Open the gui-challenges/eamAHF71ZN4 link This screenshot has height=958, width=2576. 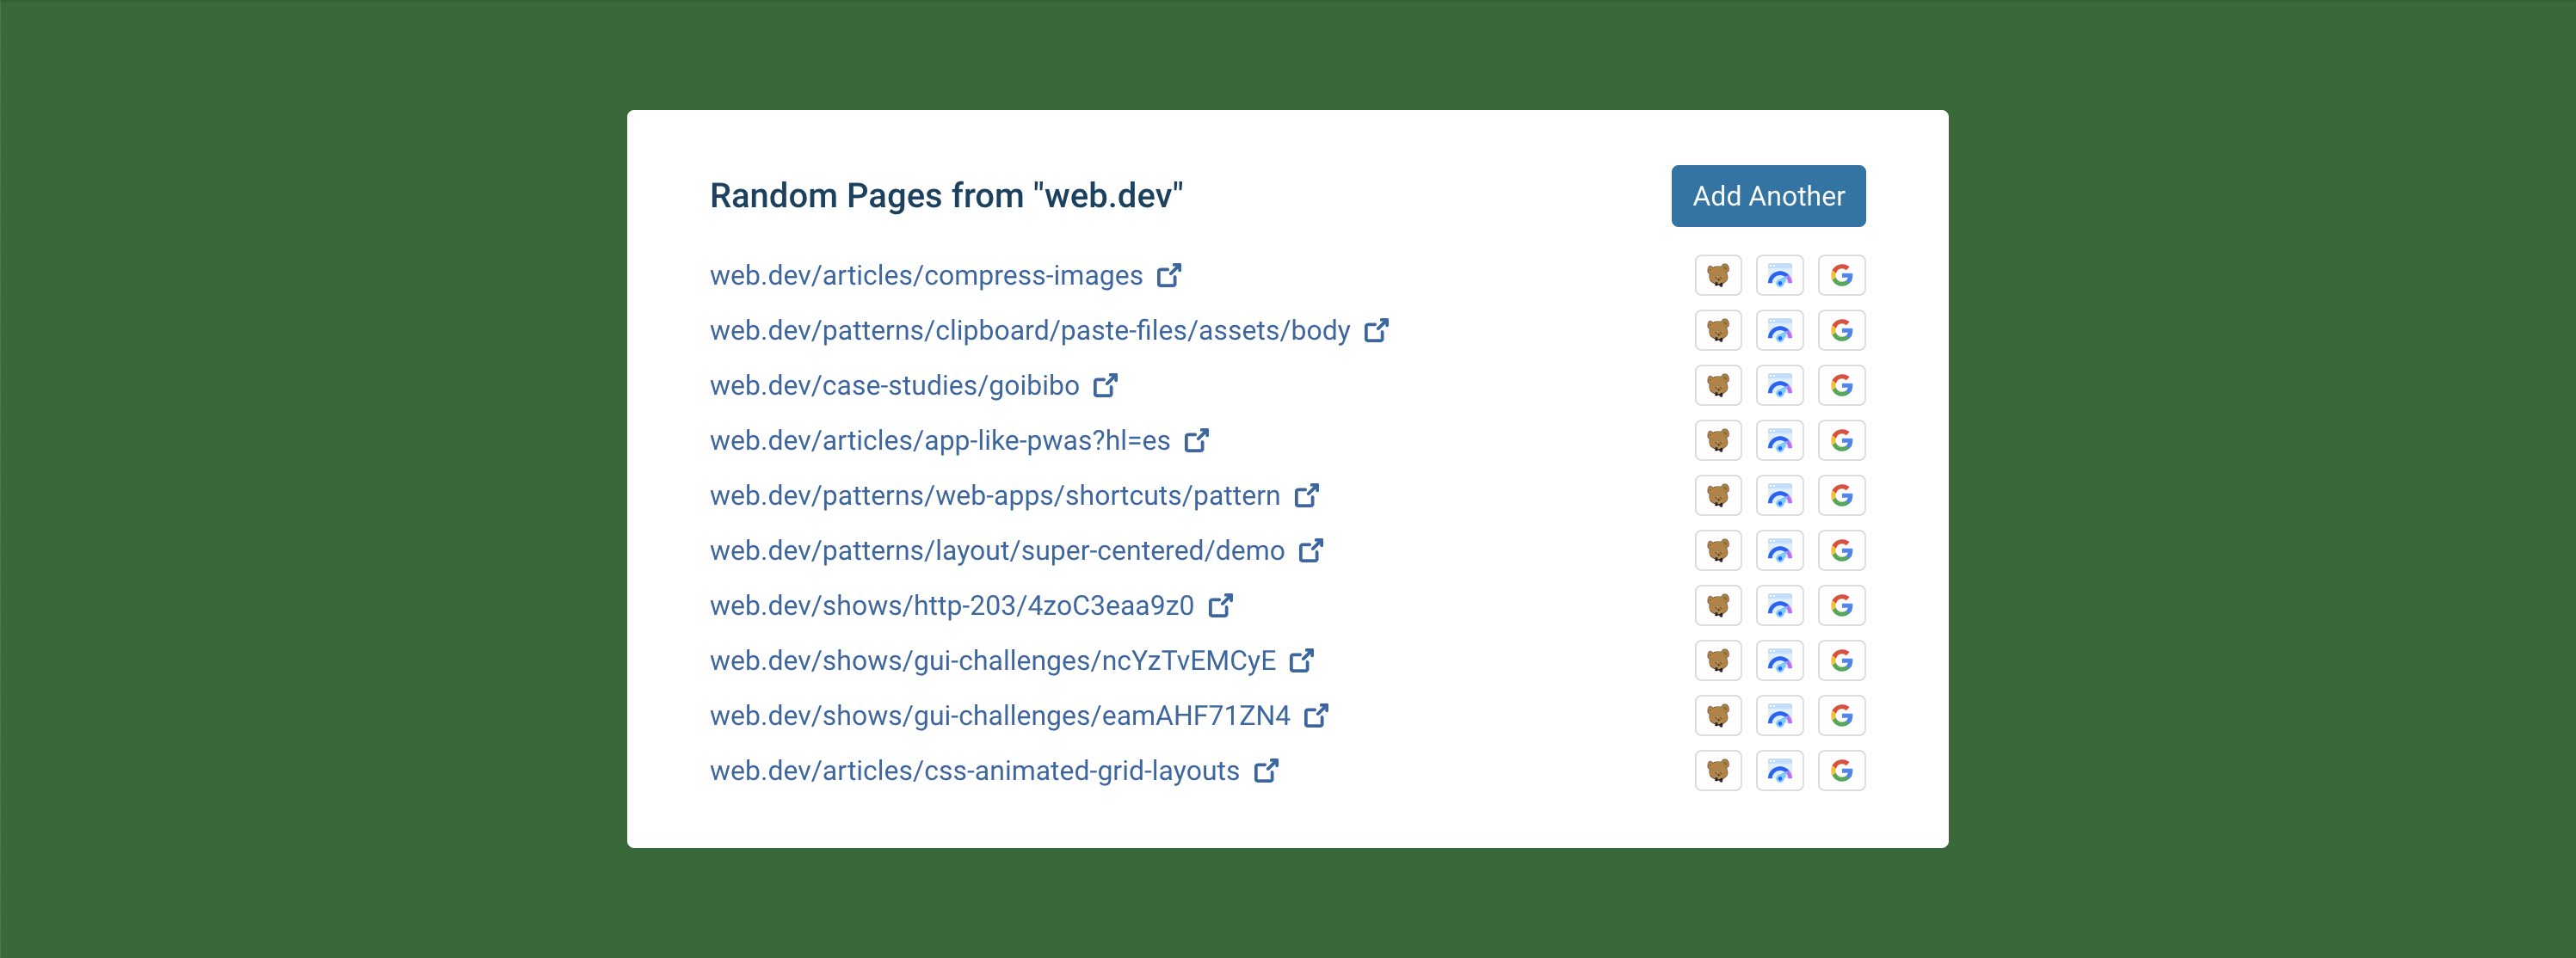(1019, 715)
